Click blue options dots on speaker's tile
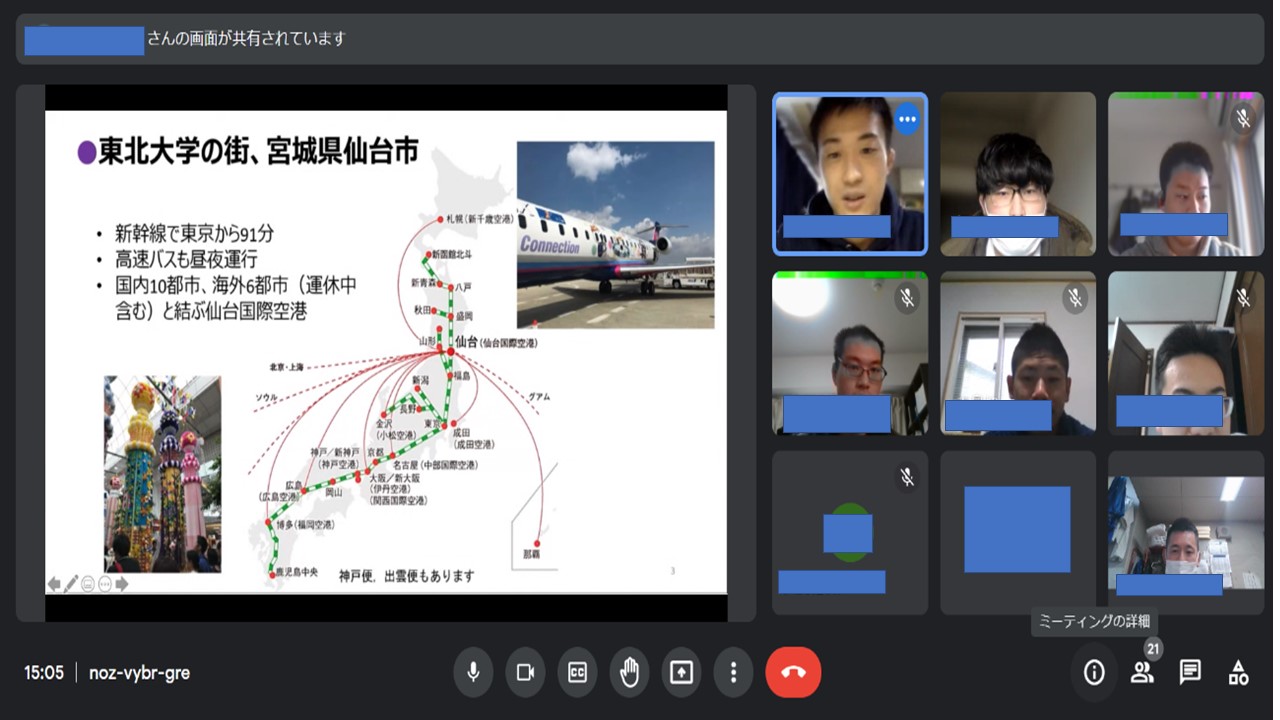The width and height of the screenshot is (1280, 720). [x=907, y=119]
